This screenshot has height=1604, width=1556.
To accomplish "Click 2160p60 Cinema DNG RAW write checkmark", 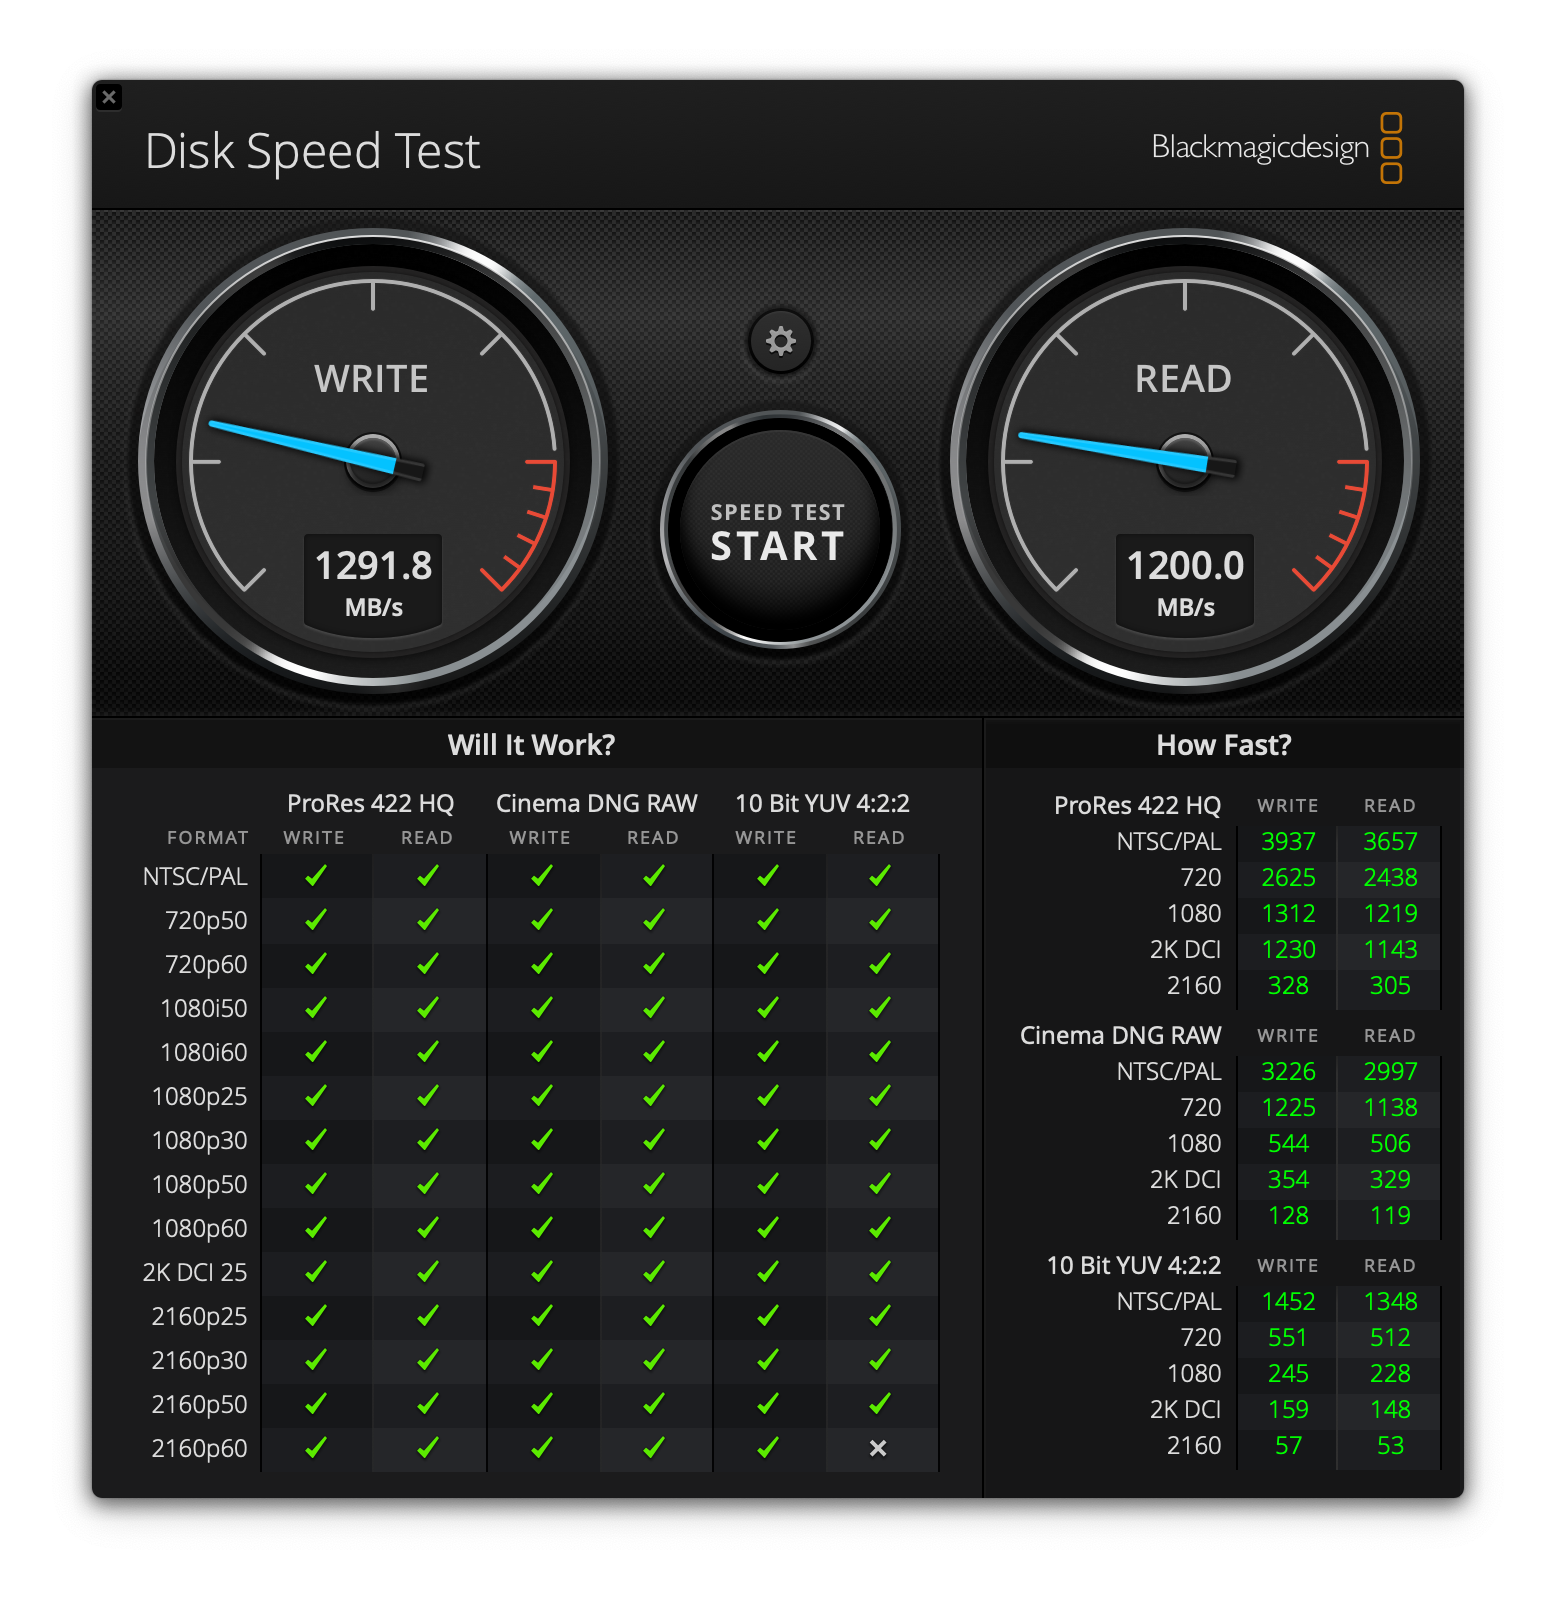I will point(542,1448).
